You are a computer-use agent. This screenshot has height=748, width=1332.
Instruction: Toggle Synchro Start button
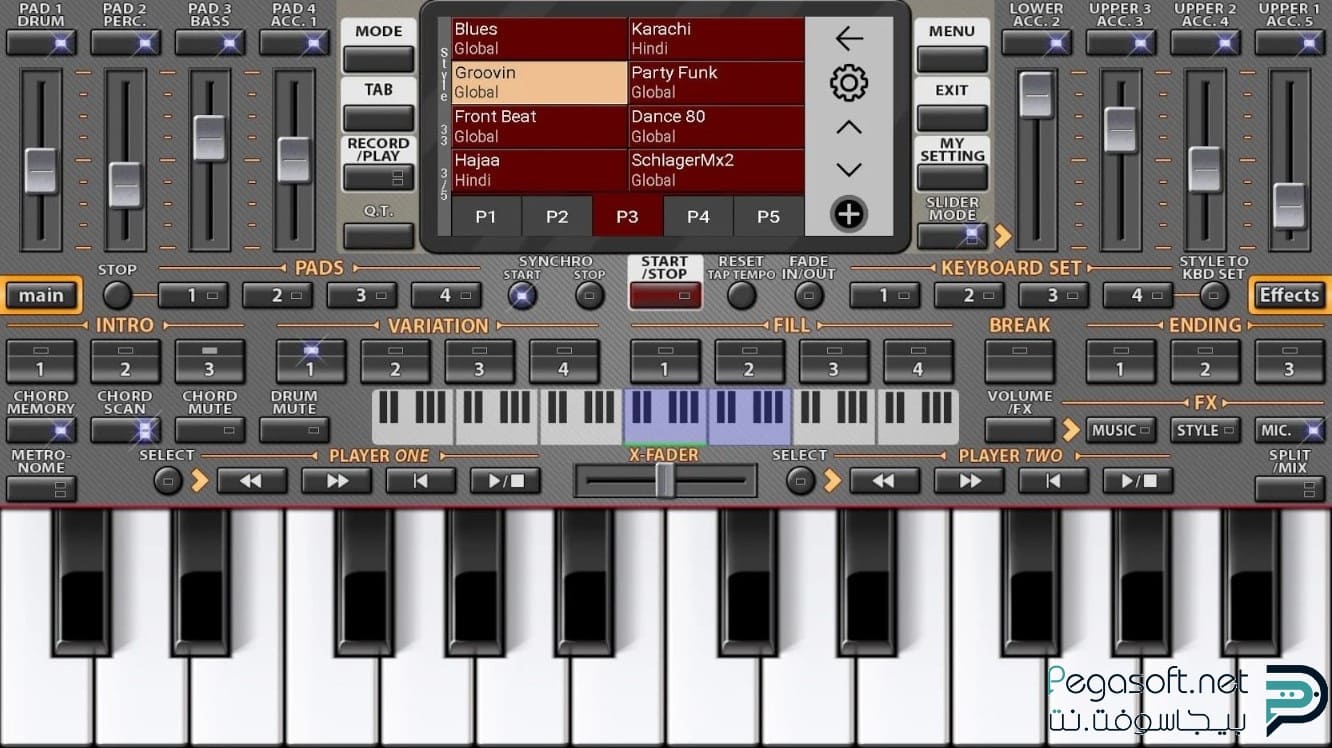coord(522,295)
